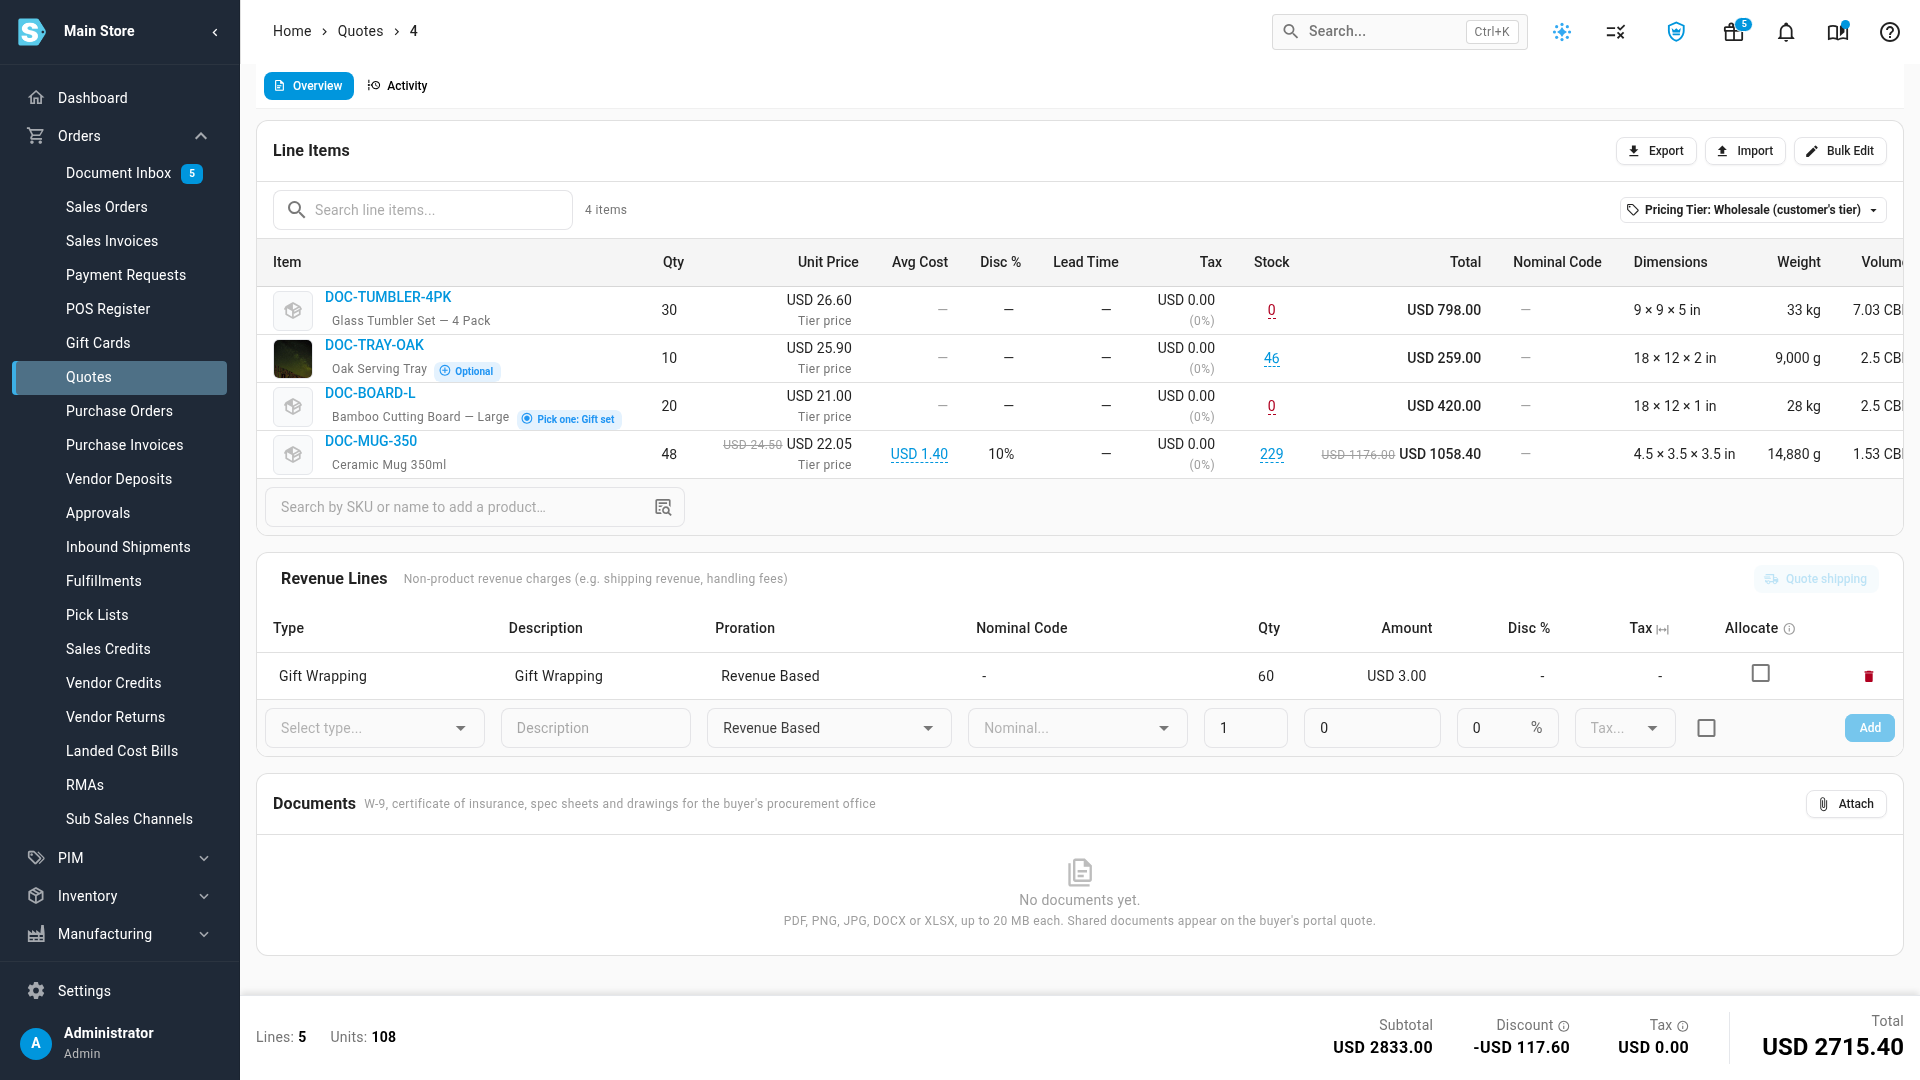Open the Pricing Tier Wholesale dropdown
The width and height of the screenshot is (1920, 1080).
[1753, 210]
